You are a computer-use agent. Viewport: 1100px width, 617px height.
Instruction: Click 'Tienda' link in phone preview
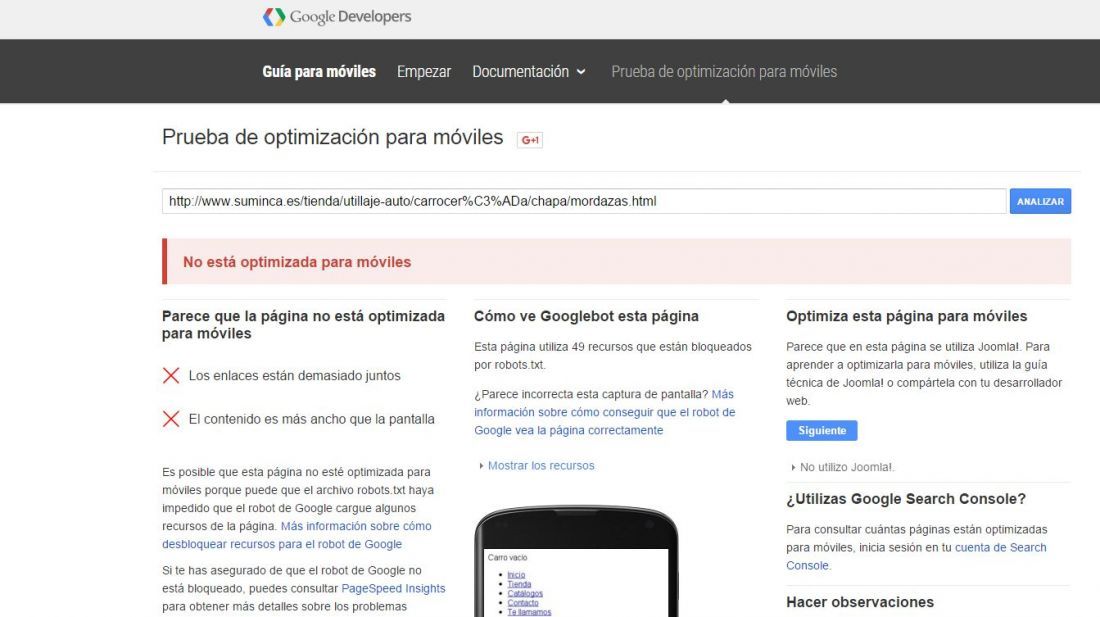(519, 584)
